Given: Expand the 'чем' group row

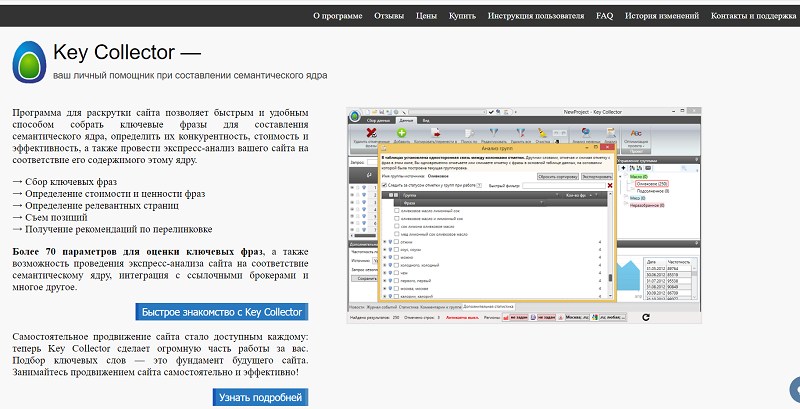Looking at the screenshot, I should pyautogui.click(x=385, y=273).
